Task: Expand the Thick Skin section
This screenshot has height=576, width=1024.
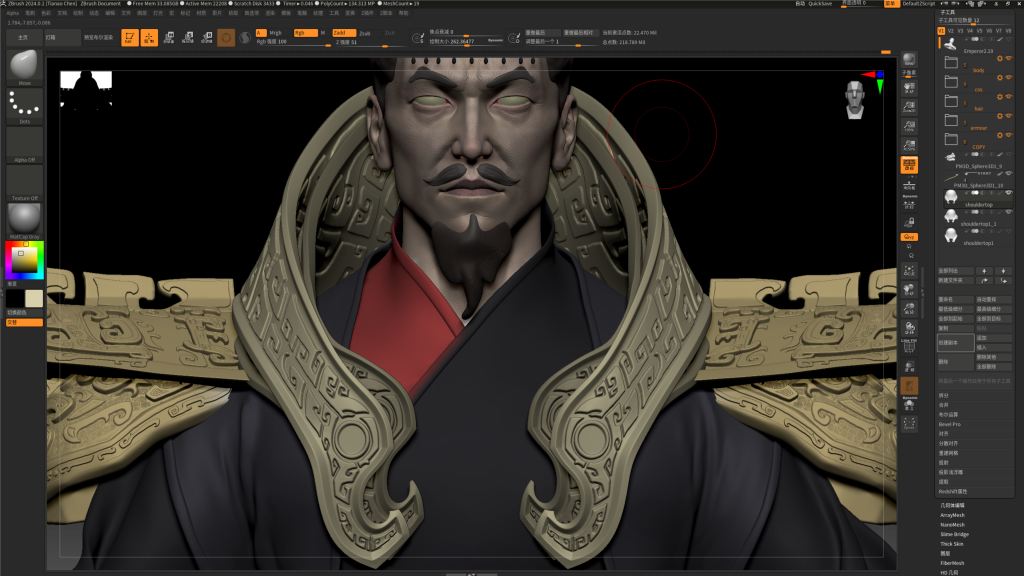Action: click(952, 544)
